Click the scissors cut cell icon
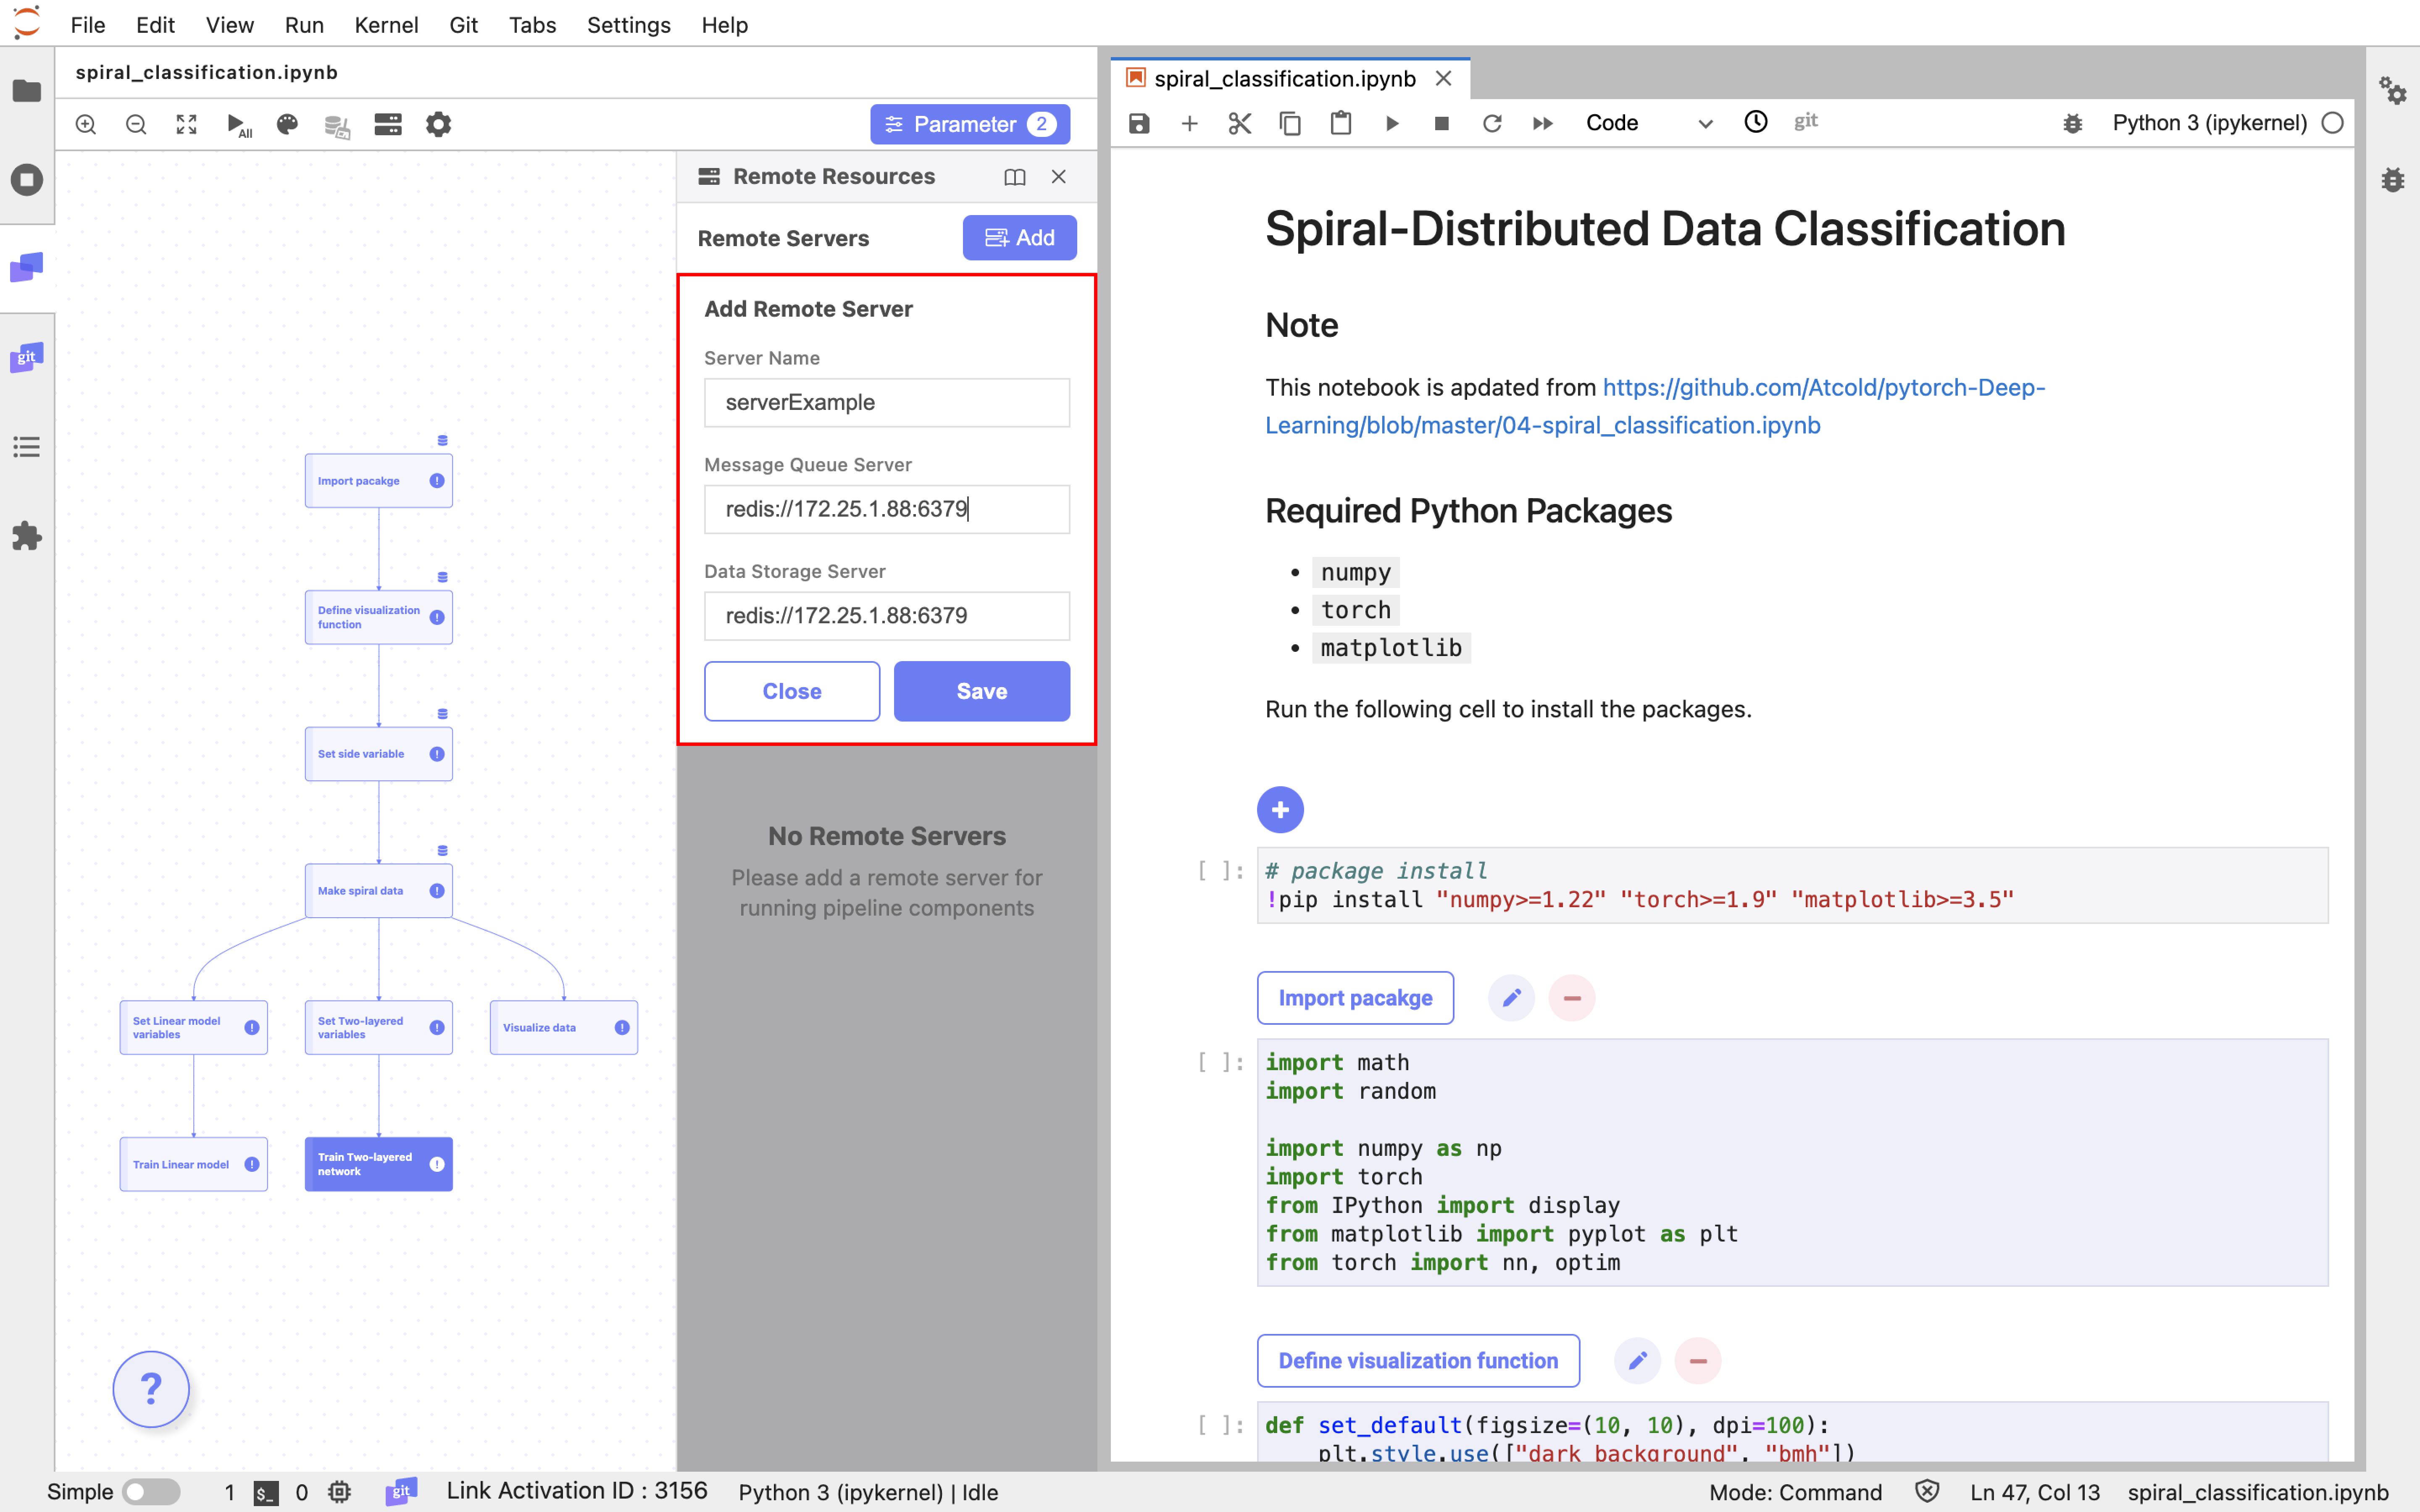This screenshot has width=2420, height=1512. [x=1240, y=123]
